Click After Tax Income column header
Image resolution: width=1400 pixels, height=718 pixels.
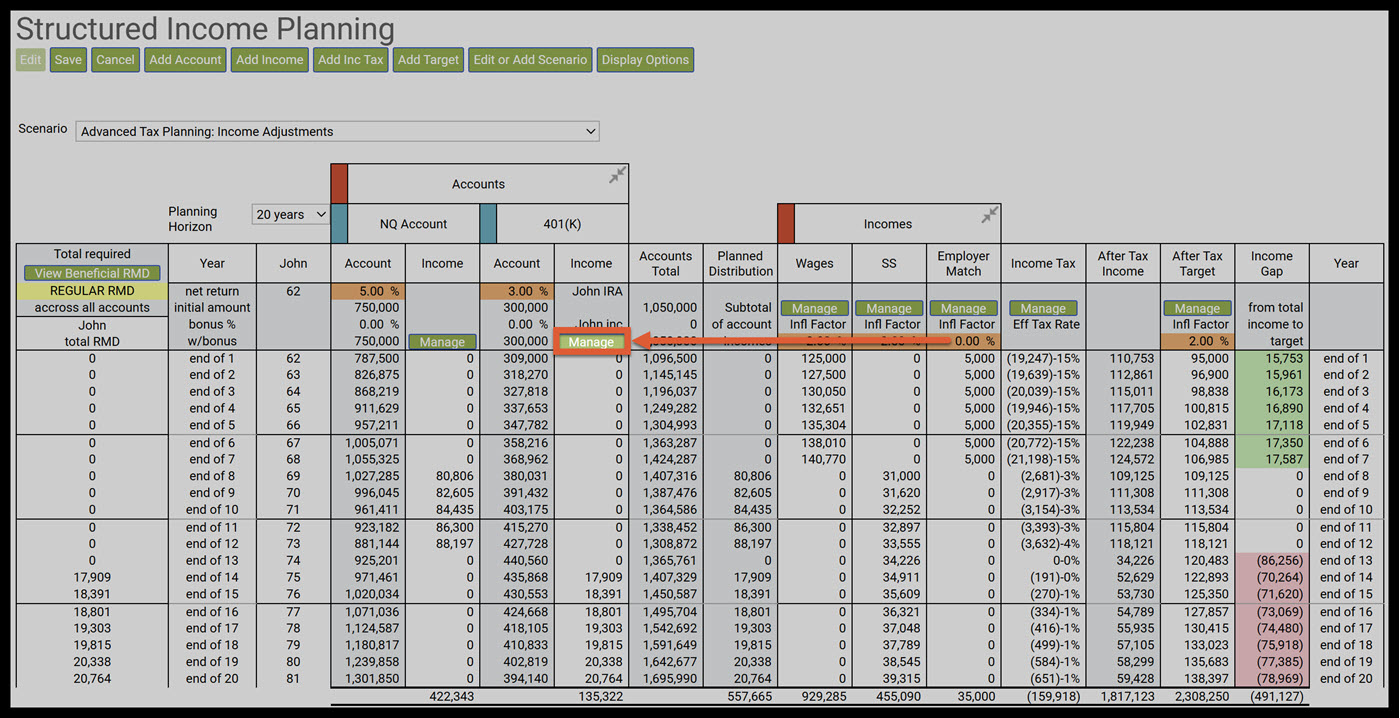point(1123,263)
